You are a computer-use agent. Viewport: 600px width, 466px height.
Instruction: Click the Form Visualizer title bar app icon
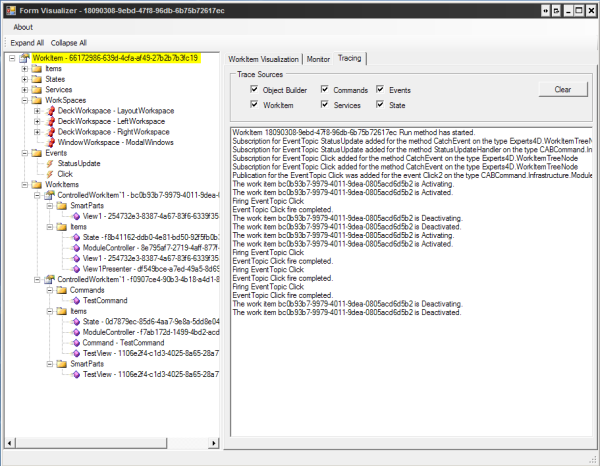pyautogui.click(x=11, y=10)
